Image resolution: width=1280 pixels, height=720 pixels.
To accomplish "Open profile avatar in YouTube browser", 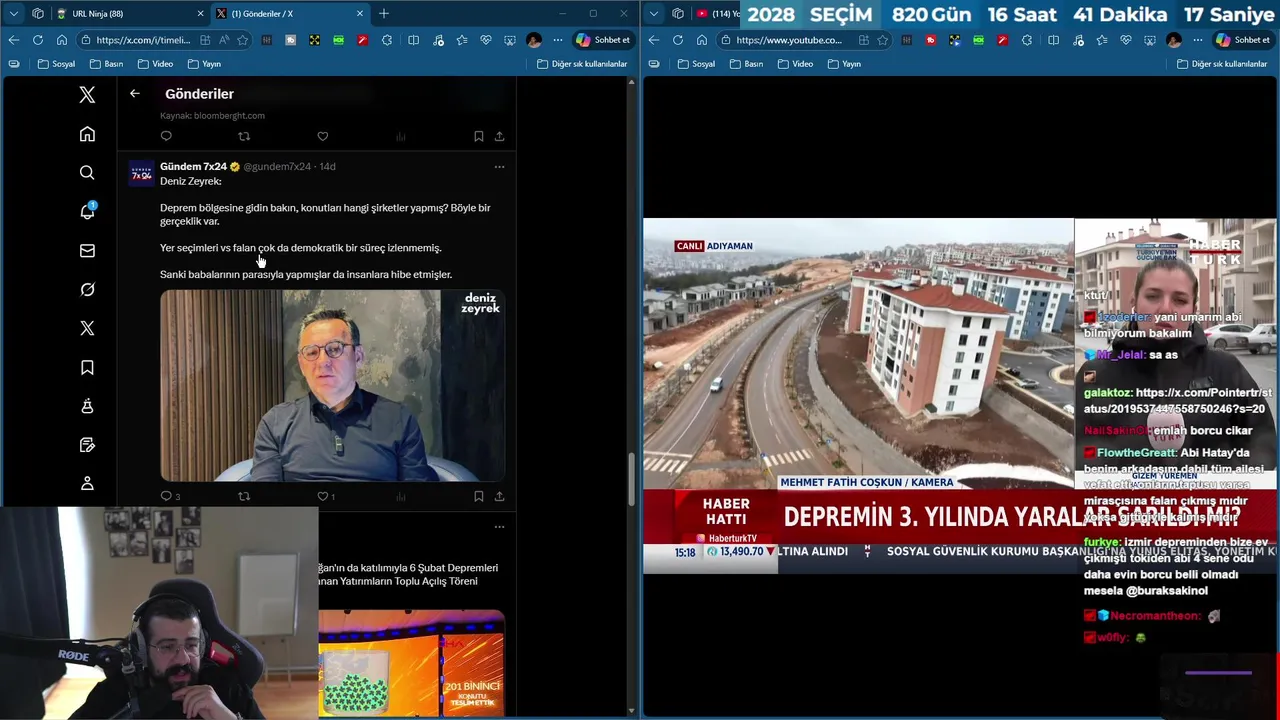I will [1174, 40].
